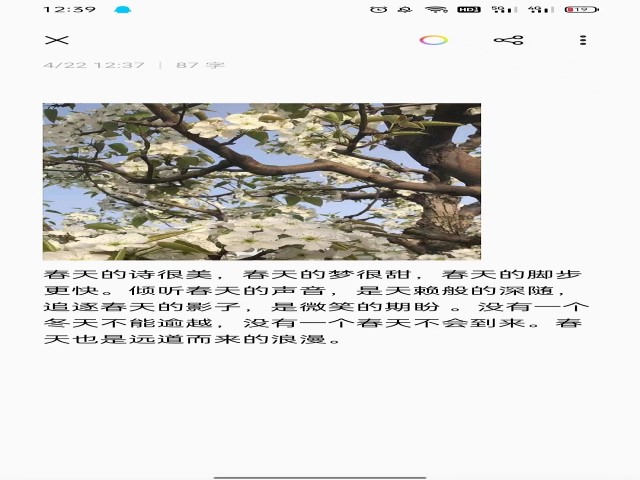Image resolution: width=640 pixels, height=480 pixels.
Task: Tap the share icon
Action: [508, 40]
